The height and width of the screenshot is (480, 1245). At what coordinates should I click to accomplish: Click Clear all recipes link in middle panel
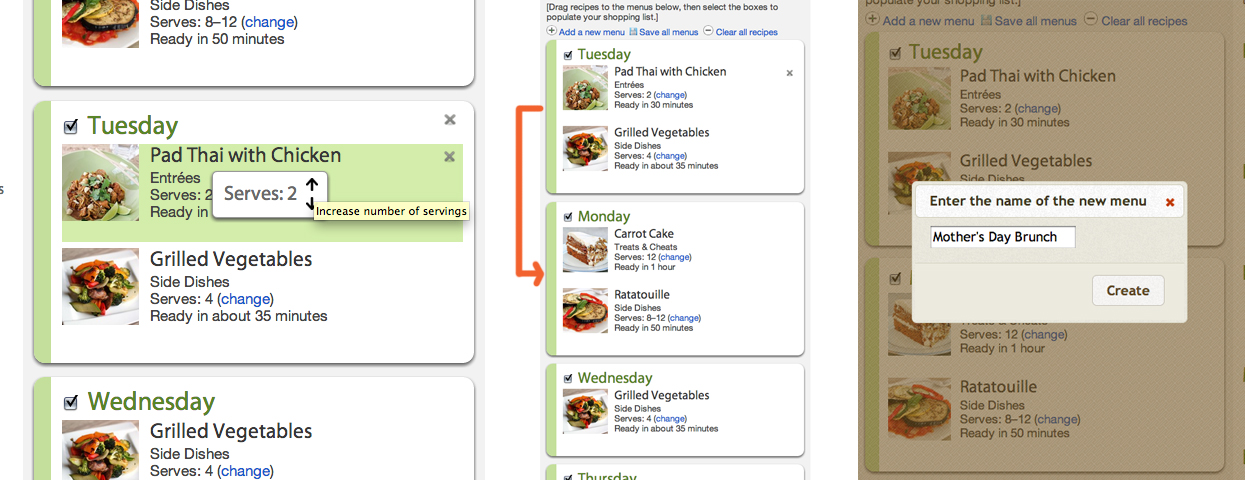click(746, 32)
